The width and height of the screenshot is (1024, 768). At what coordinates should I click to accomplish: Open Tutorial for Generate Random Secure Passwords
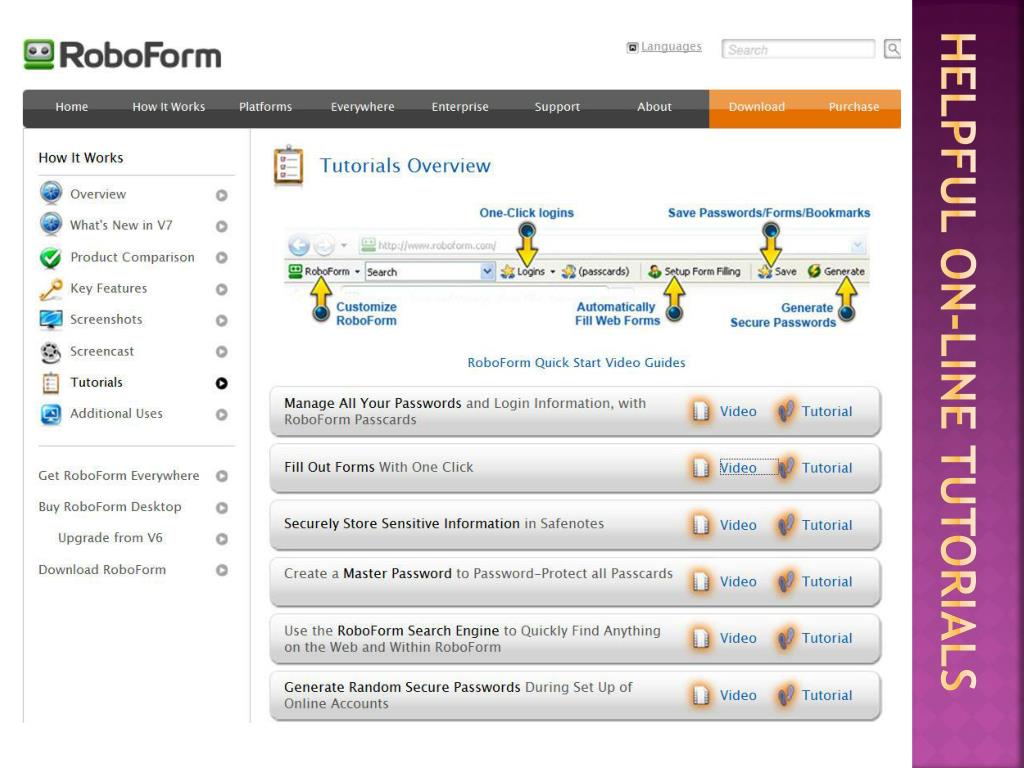tap(827, 695)
